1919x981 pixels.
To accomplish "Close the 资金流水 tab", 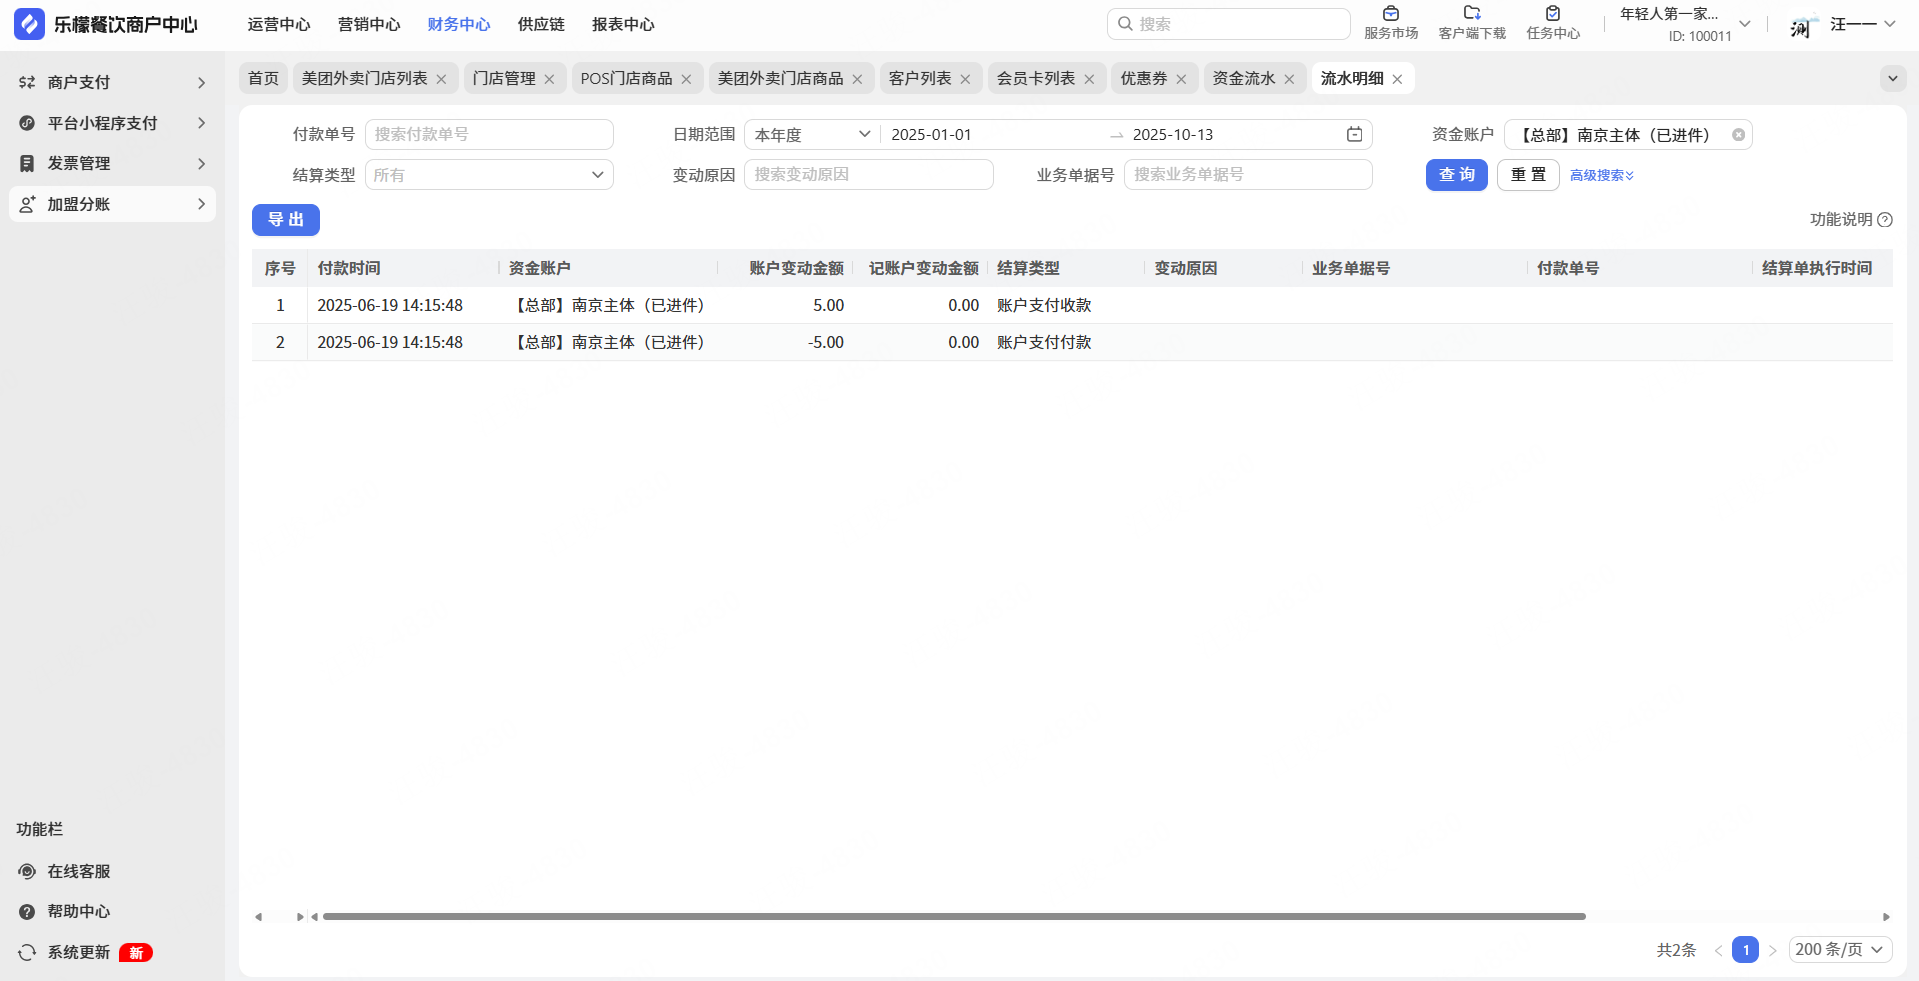I will click(1289, 79).
